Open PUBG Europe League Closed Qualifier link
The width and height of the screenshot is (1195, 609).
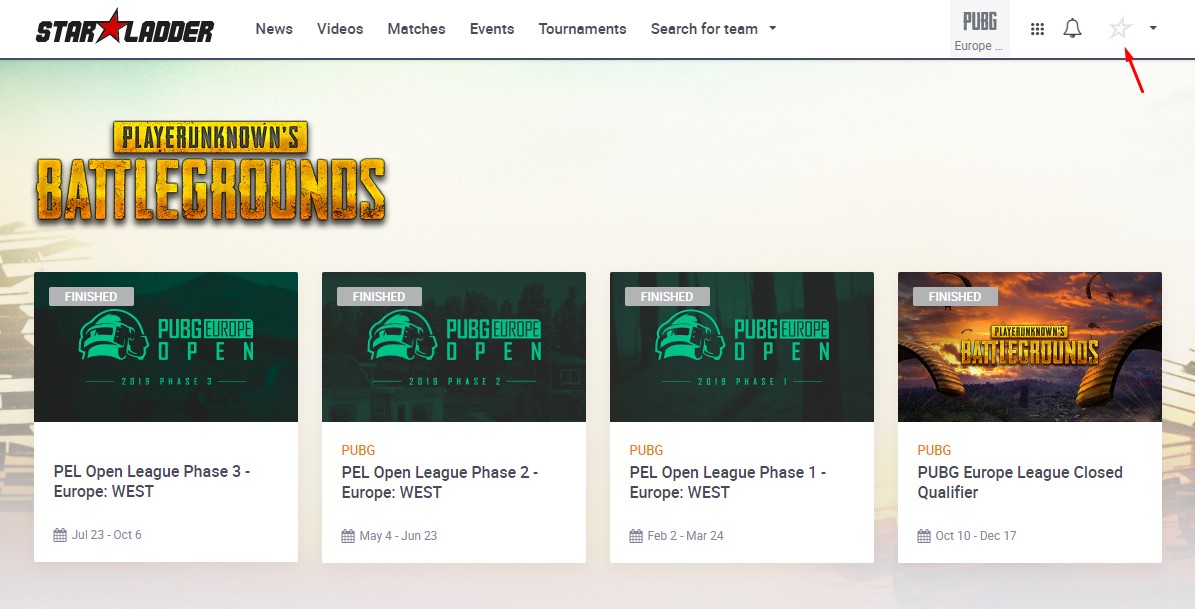(x=1019, y=482)
